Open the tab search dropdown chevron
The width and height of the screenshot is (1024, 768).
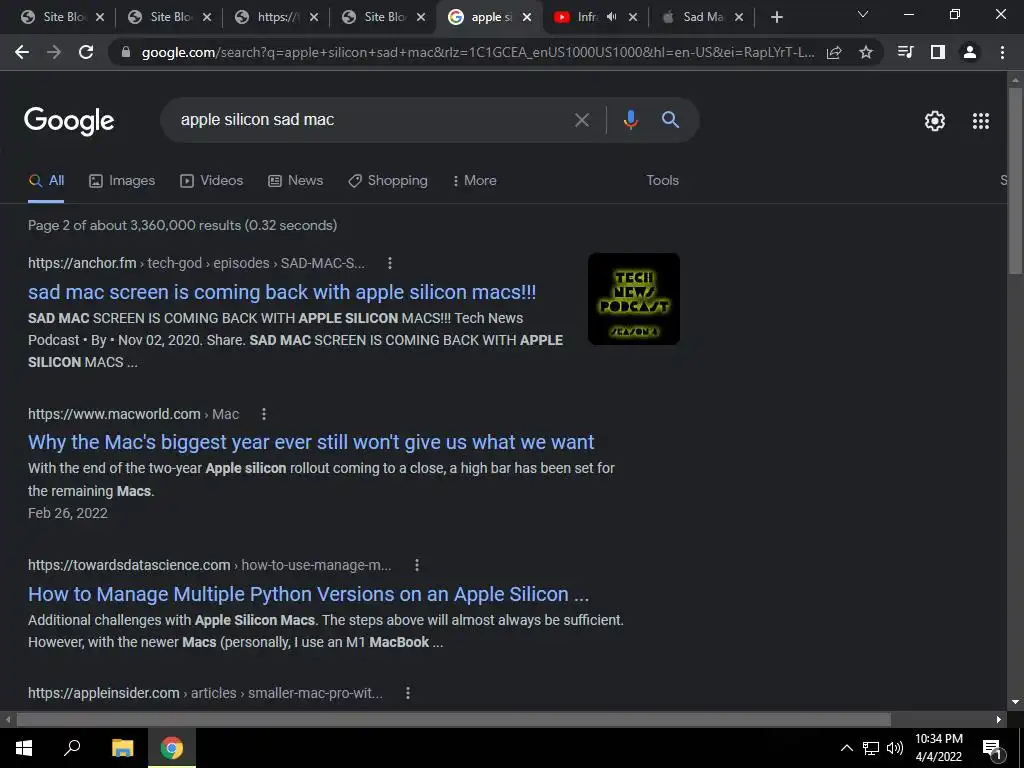pos(863,14)
